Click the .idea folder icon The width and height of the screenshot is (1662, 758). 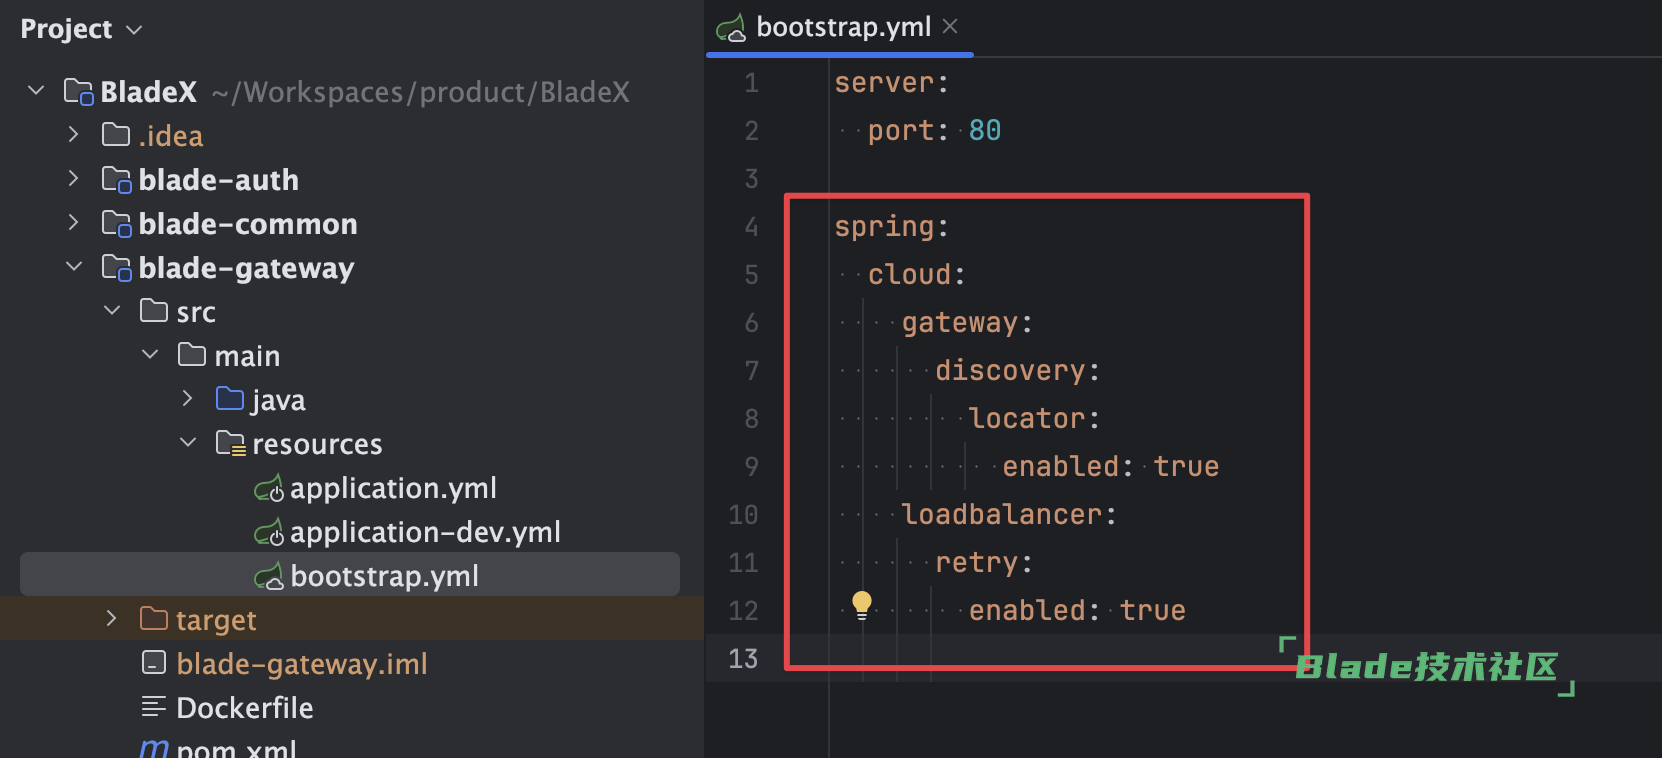coord(116,135)
